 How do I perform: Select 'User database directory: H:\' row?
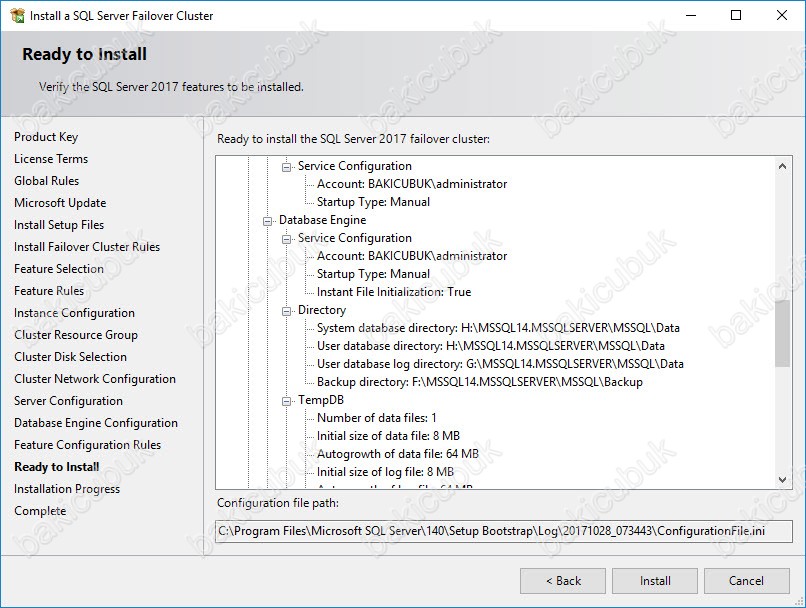pyautogui.click(x=490, y=346)
